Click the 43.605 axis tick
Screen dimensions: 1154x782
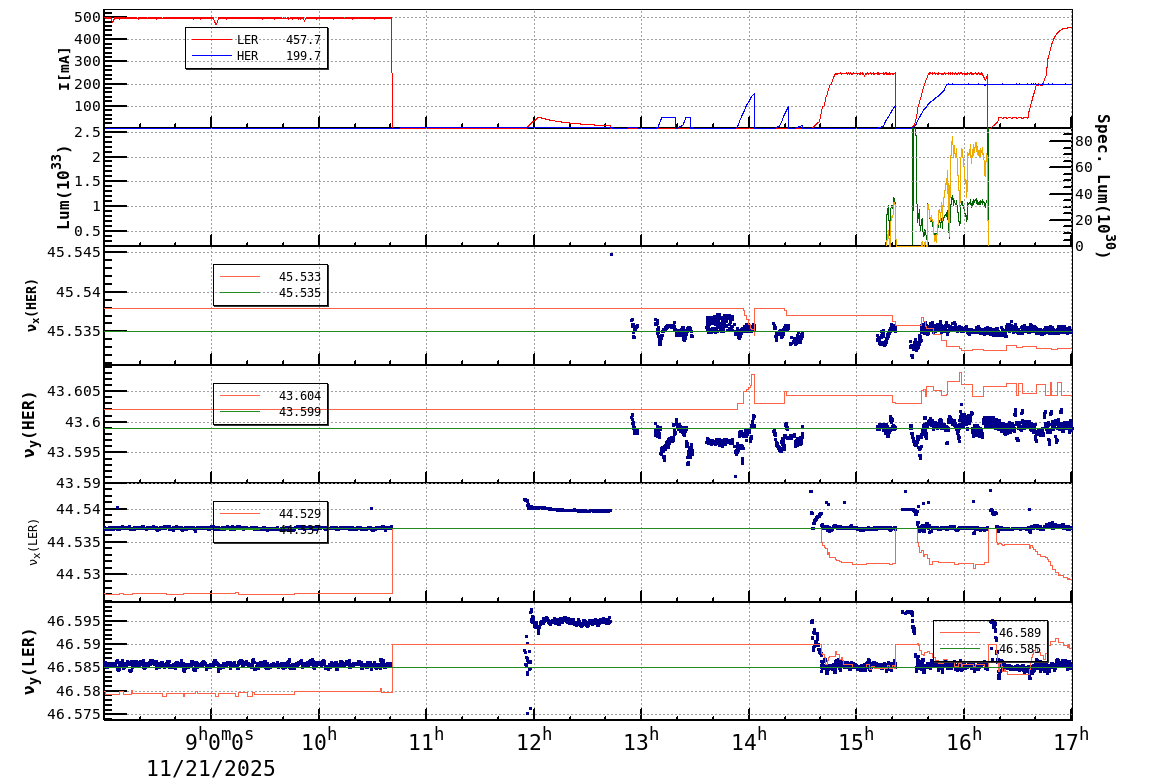point(74,391)
